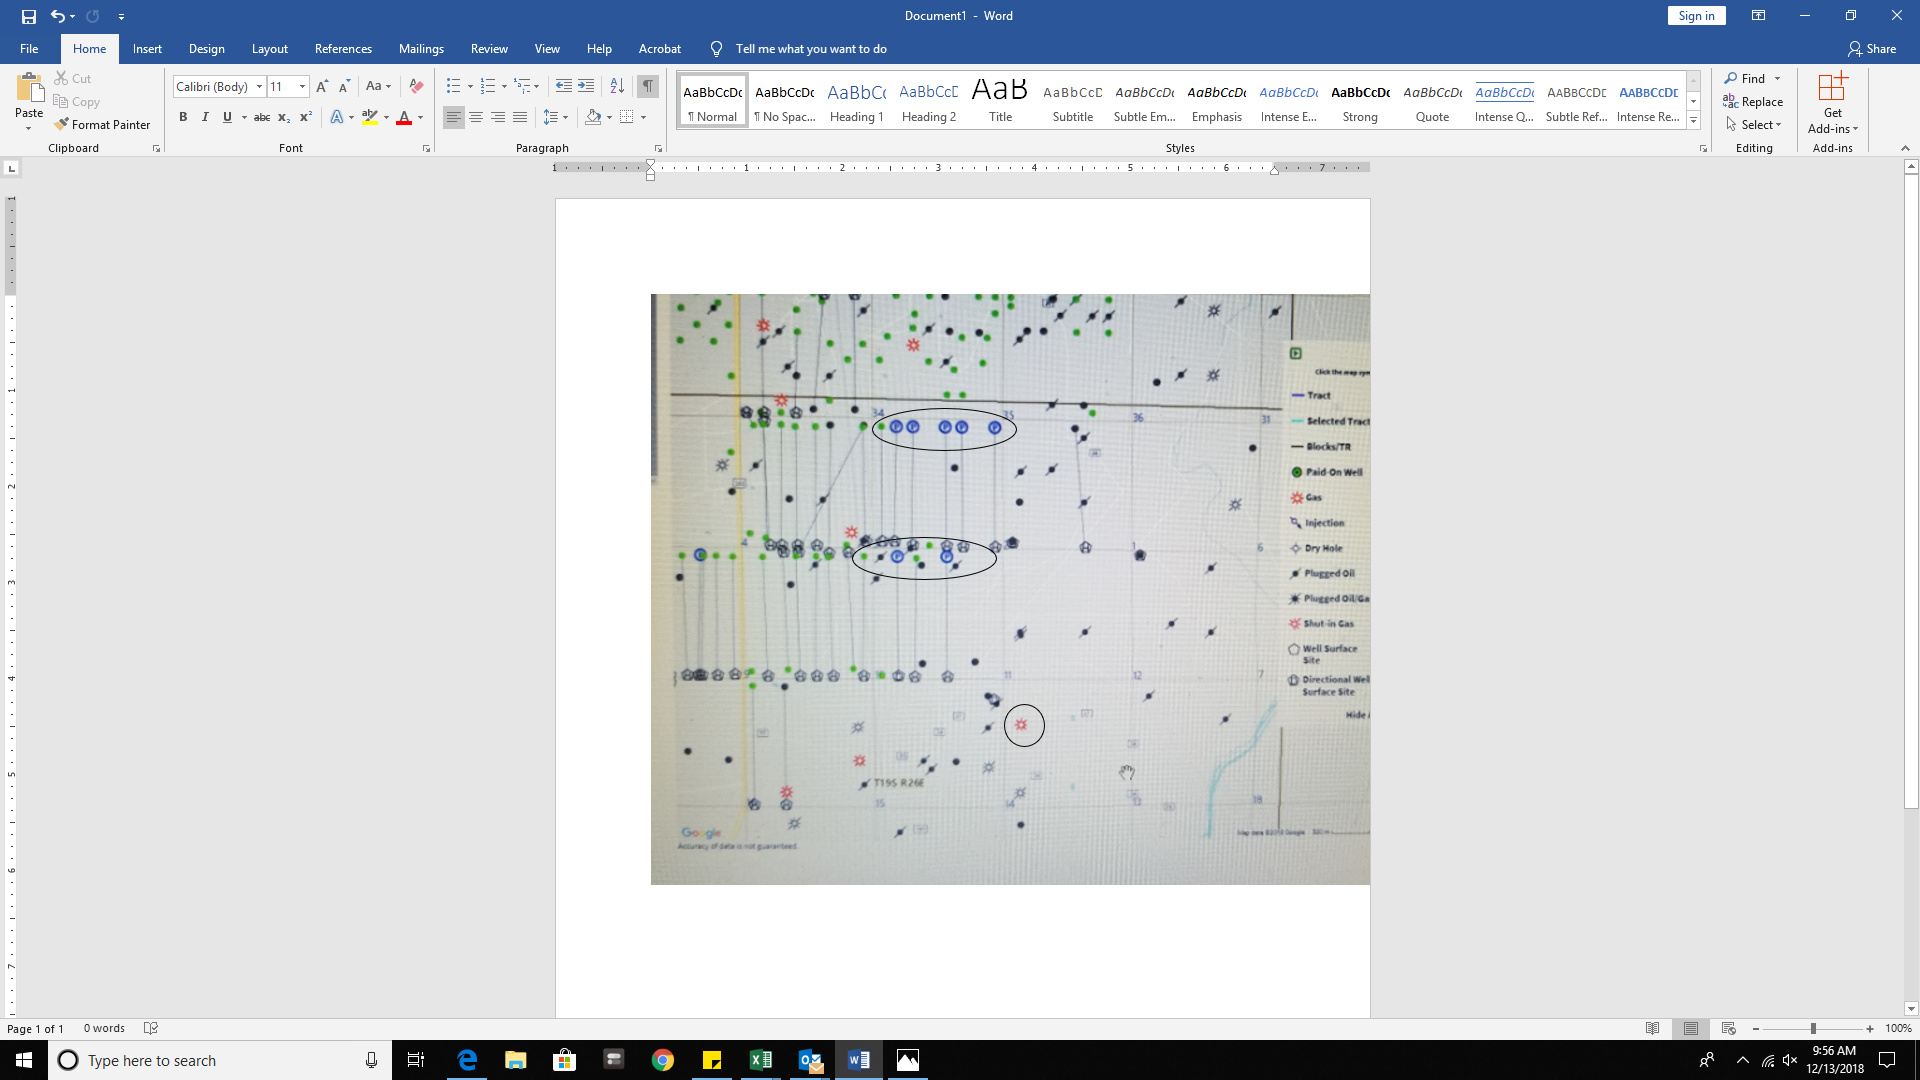Click Align Right icon

pos(498,117)
